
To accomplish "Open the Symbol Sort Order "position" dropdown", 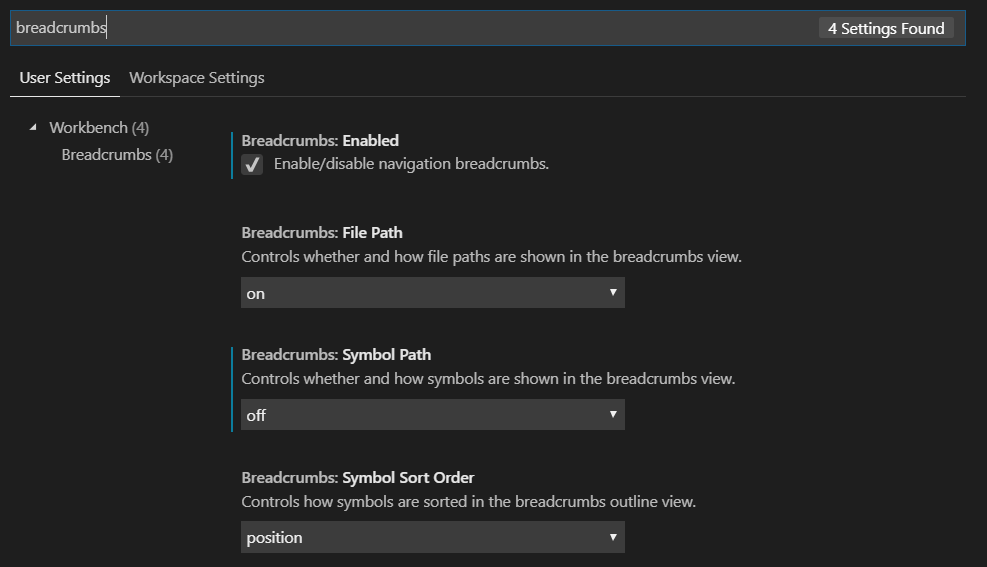I will click(432, 537).
